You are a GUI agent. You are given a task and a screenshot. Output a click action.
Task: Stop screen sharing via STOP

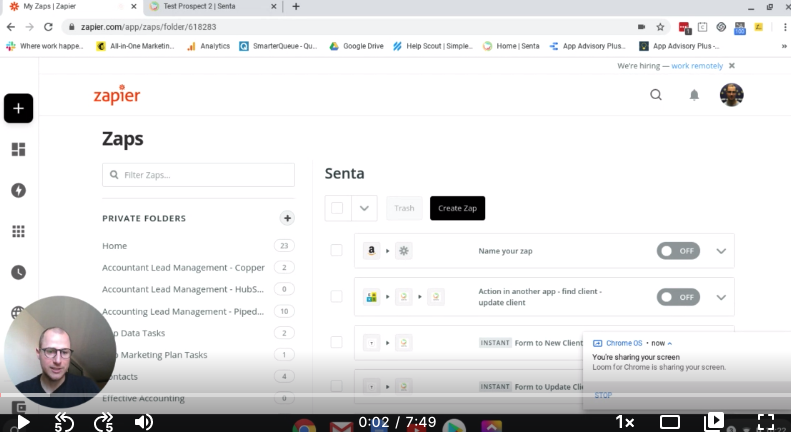(603, 395)
